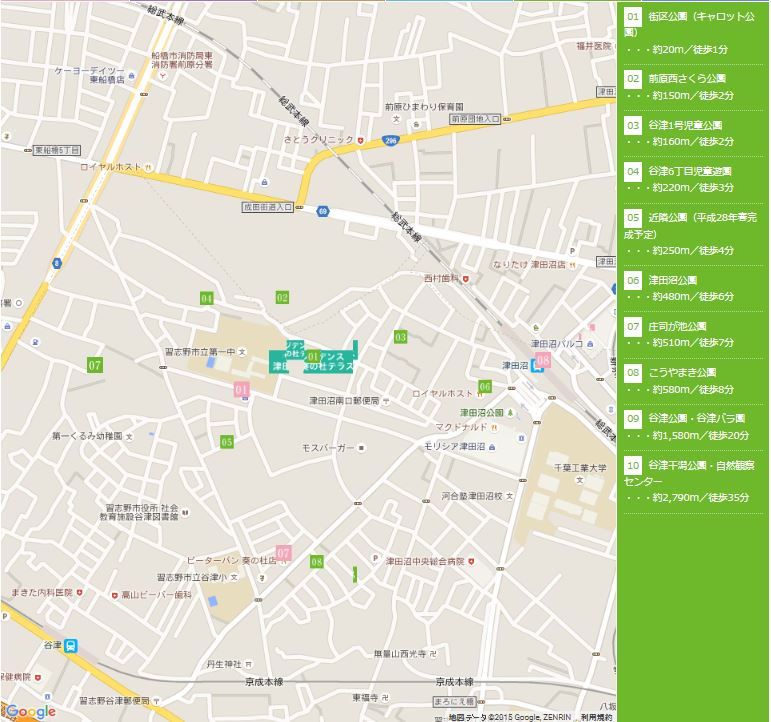771x722 pixels.
Task: Click the green 05 map marker
Action: click(x=227, y=441)
